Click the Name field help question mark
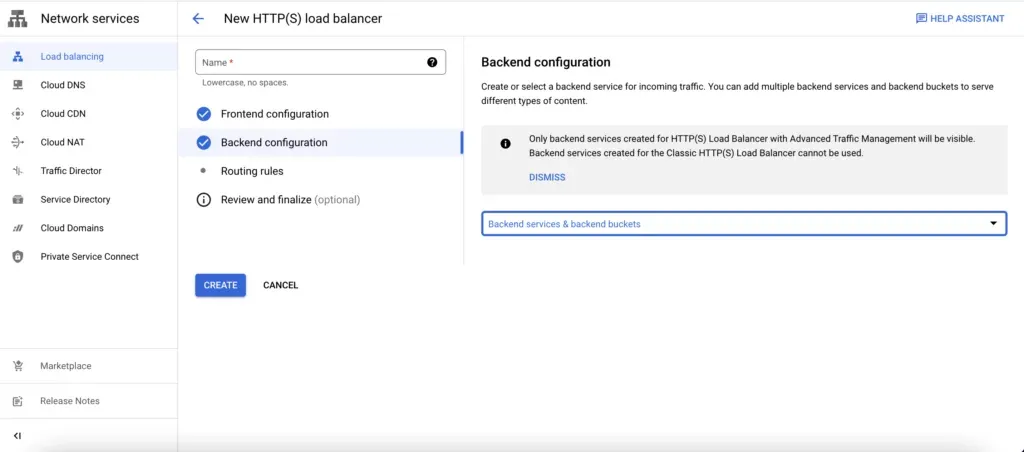 click(432, 62)
